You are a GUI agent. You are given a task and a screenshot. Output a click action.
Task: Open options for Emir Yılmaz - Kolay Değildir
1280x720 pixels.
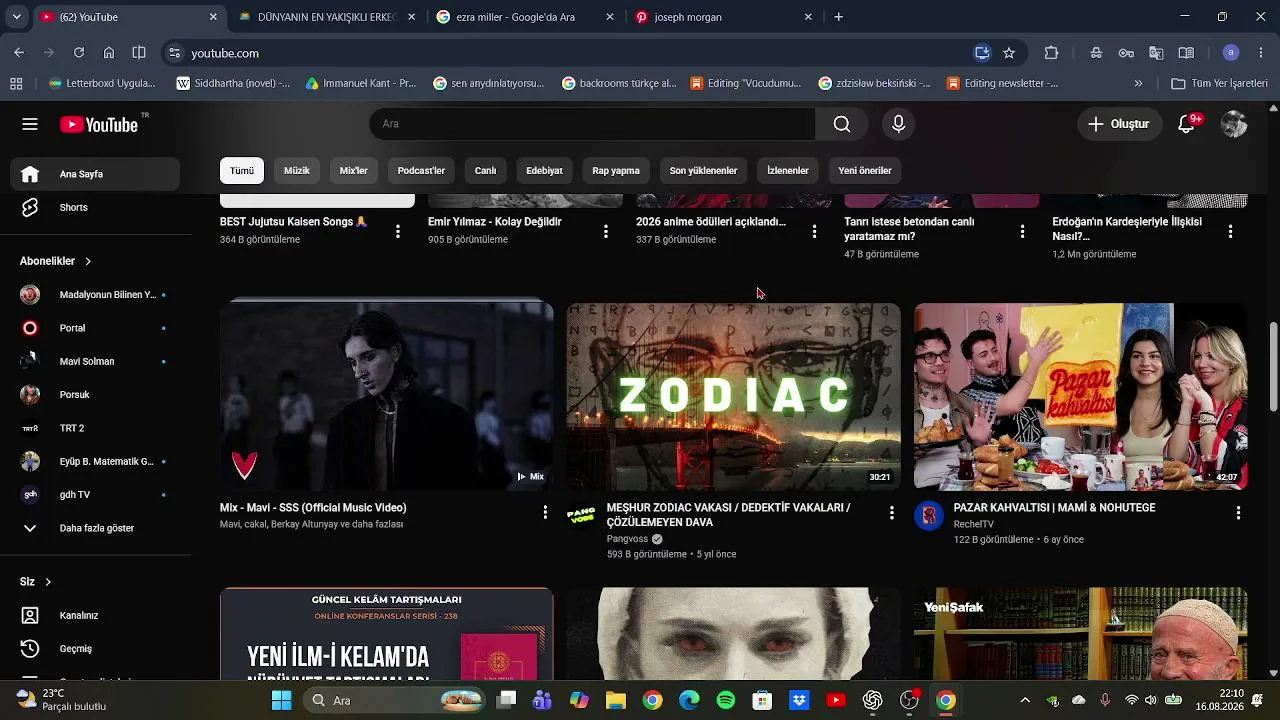pyautogui.click(x=605, y=231)
